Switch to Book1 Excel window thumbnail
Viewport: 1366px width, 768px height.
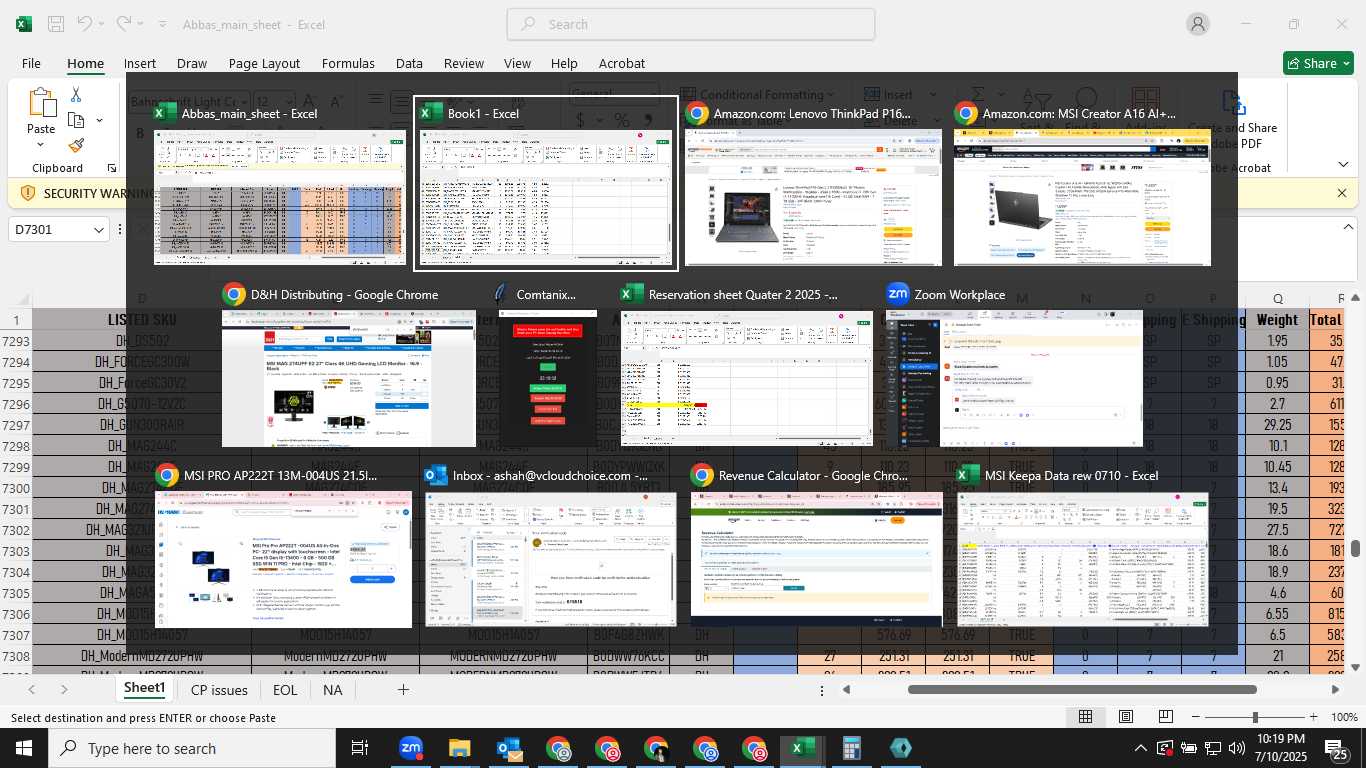point(546,184)
